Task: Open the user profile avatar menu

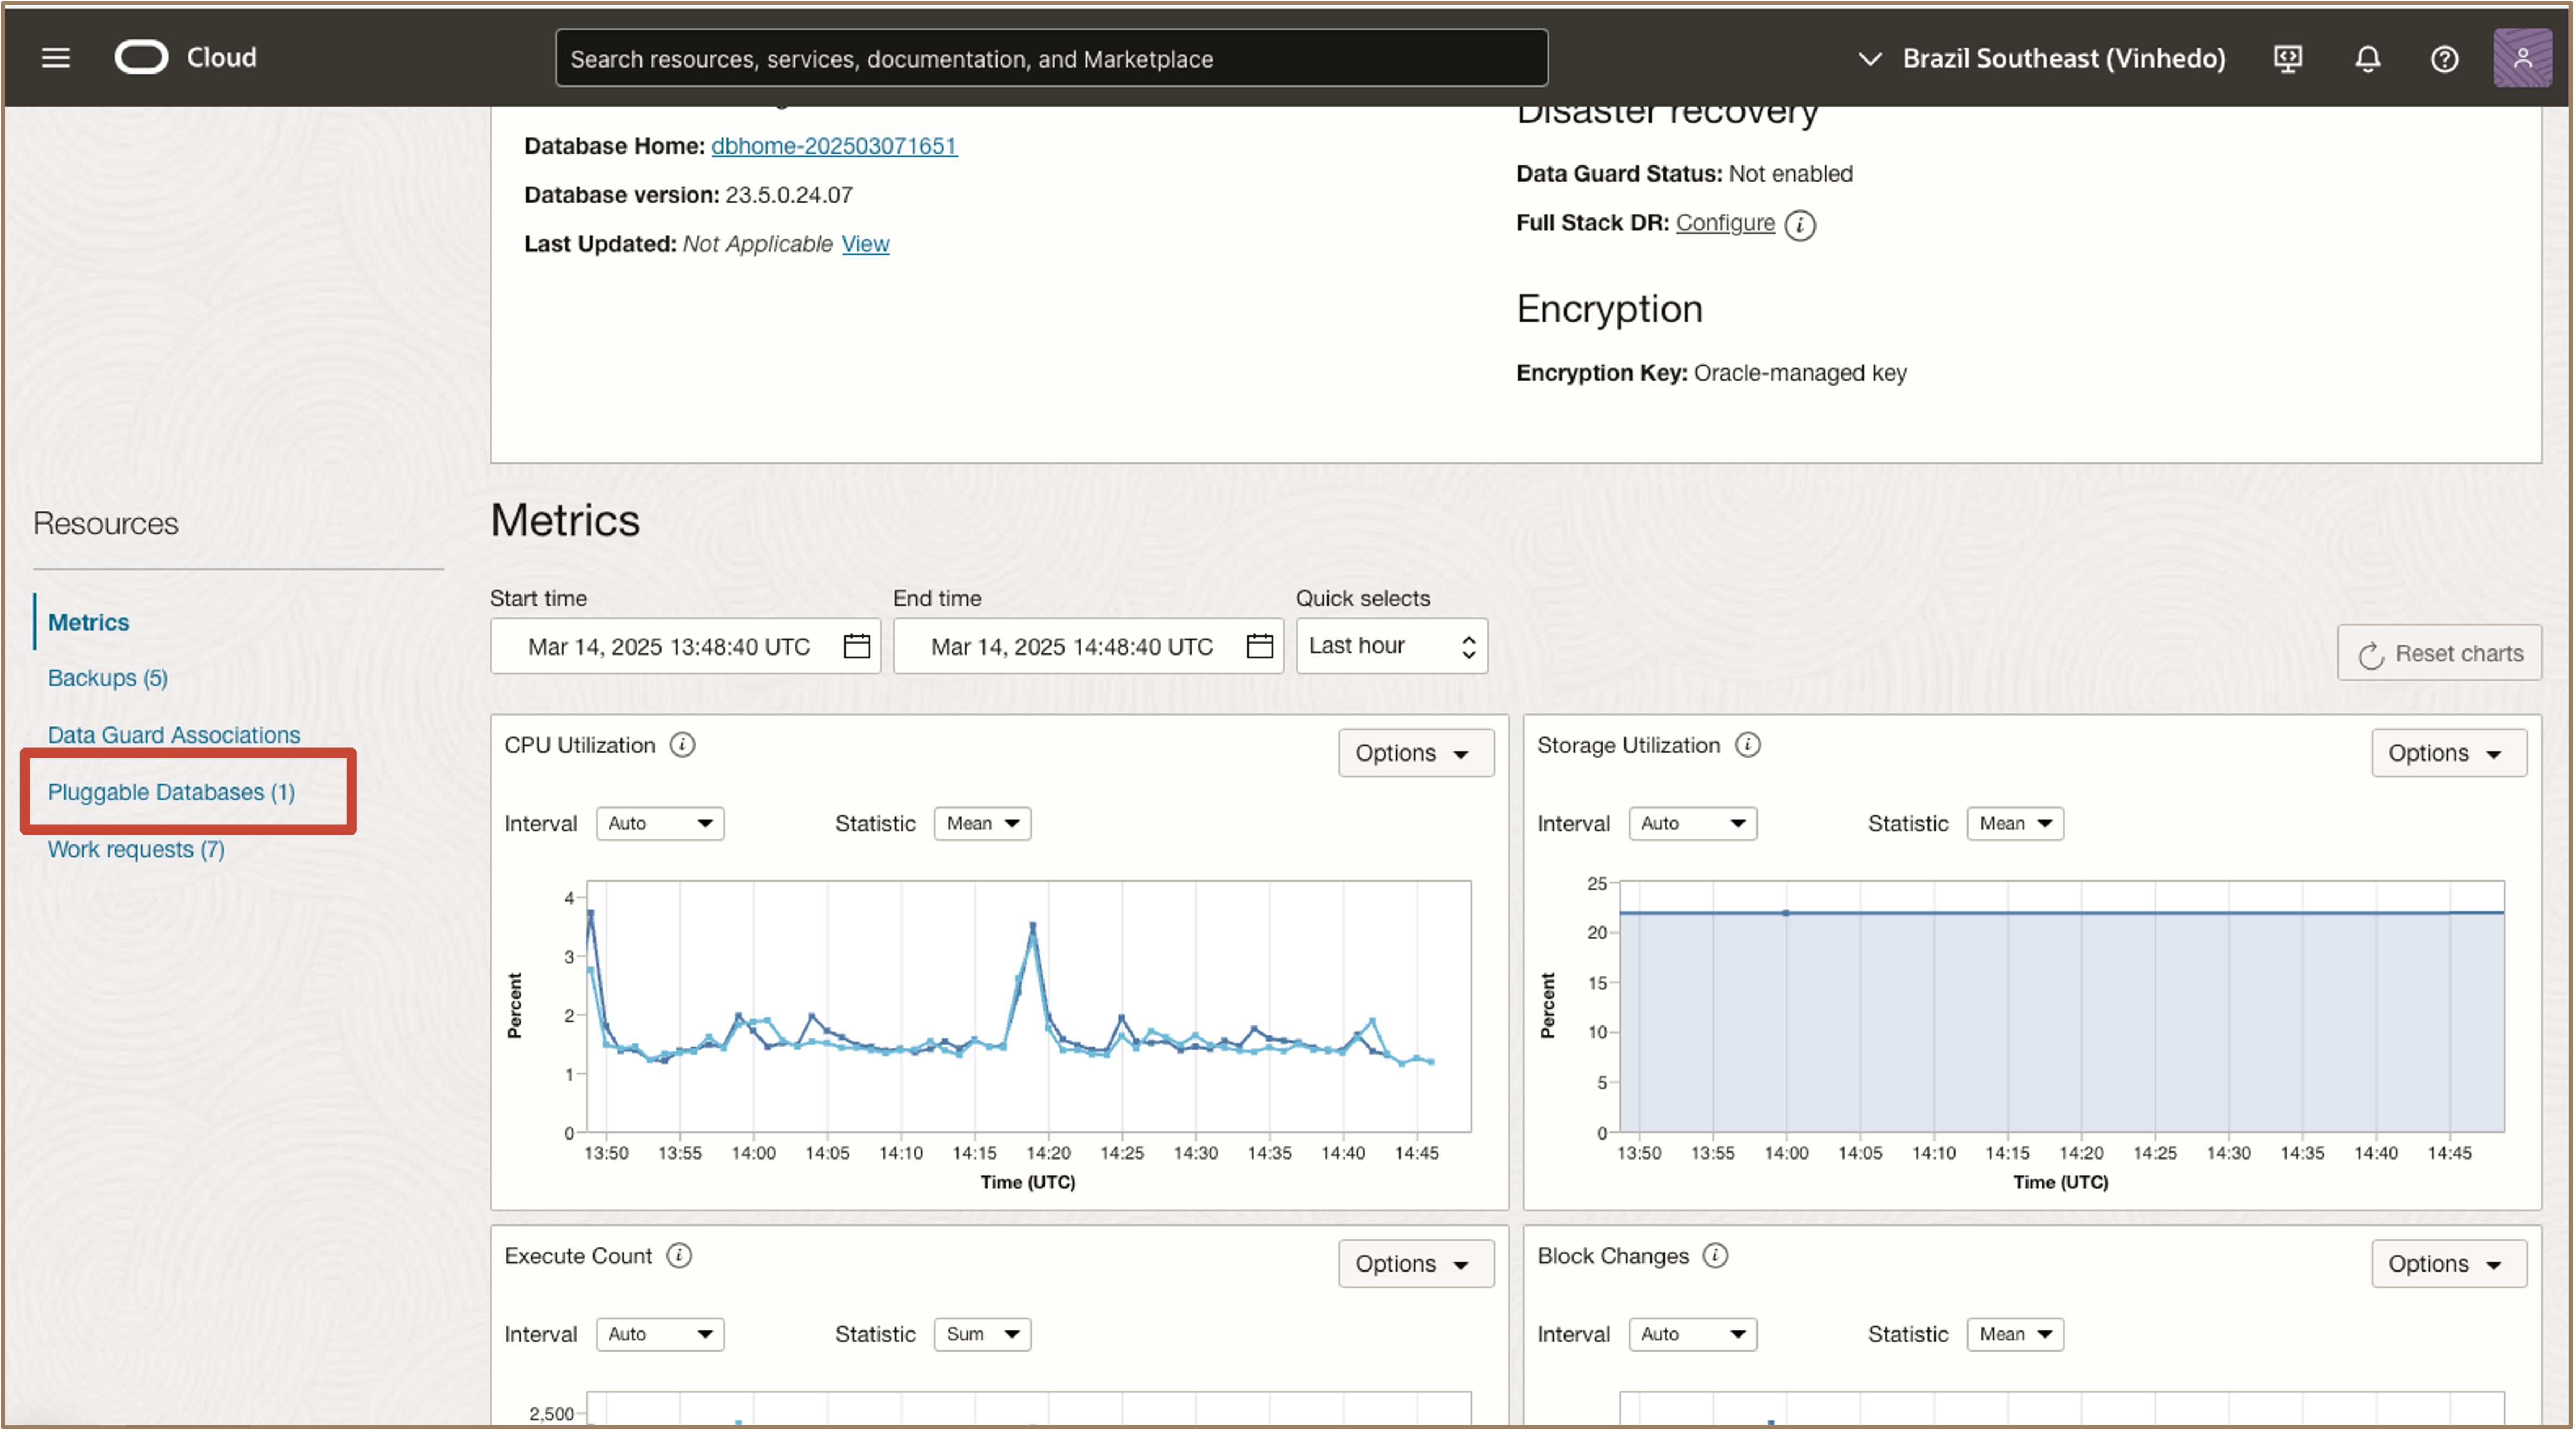Action: [2522, 58]
